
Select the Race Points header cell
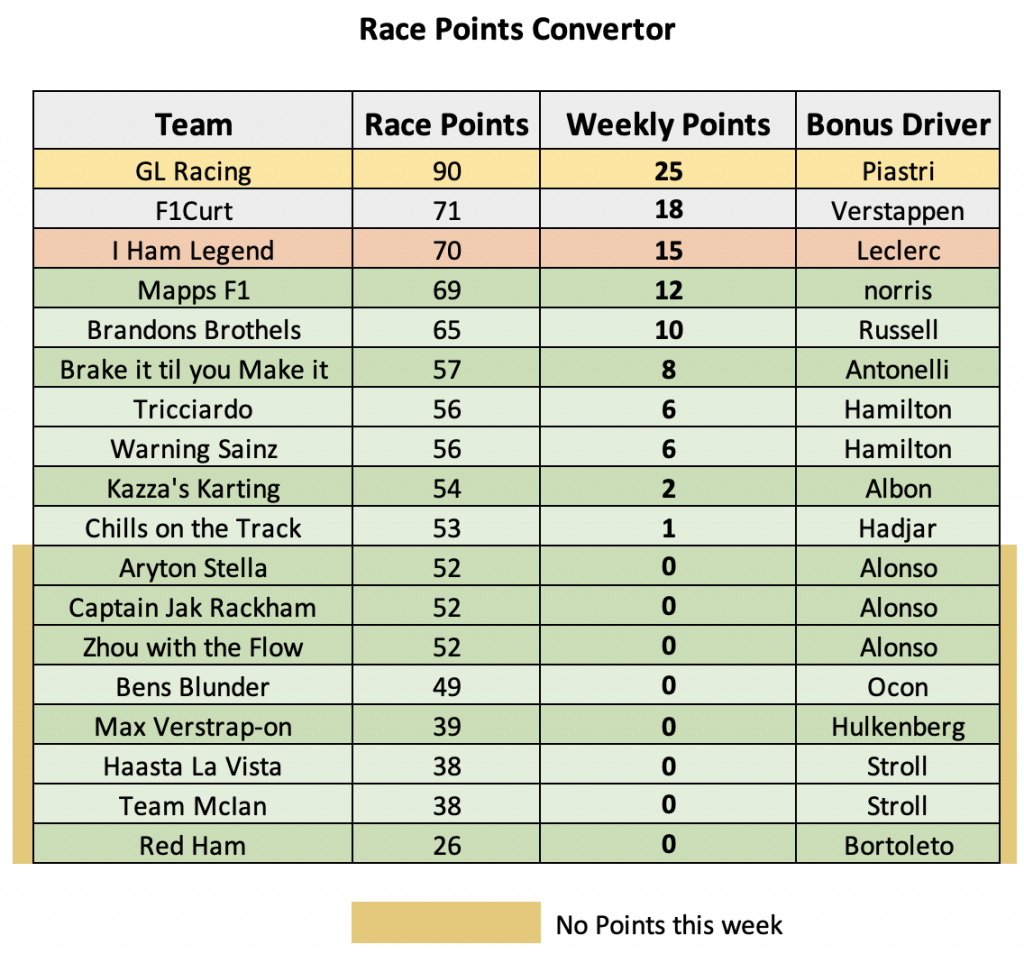(446, 121)
